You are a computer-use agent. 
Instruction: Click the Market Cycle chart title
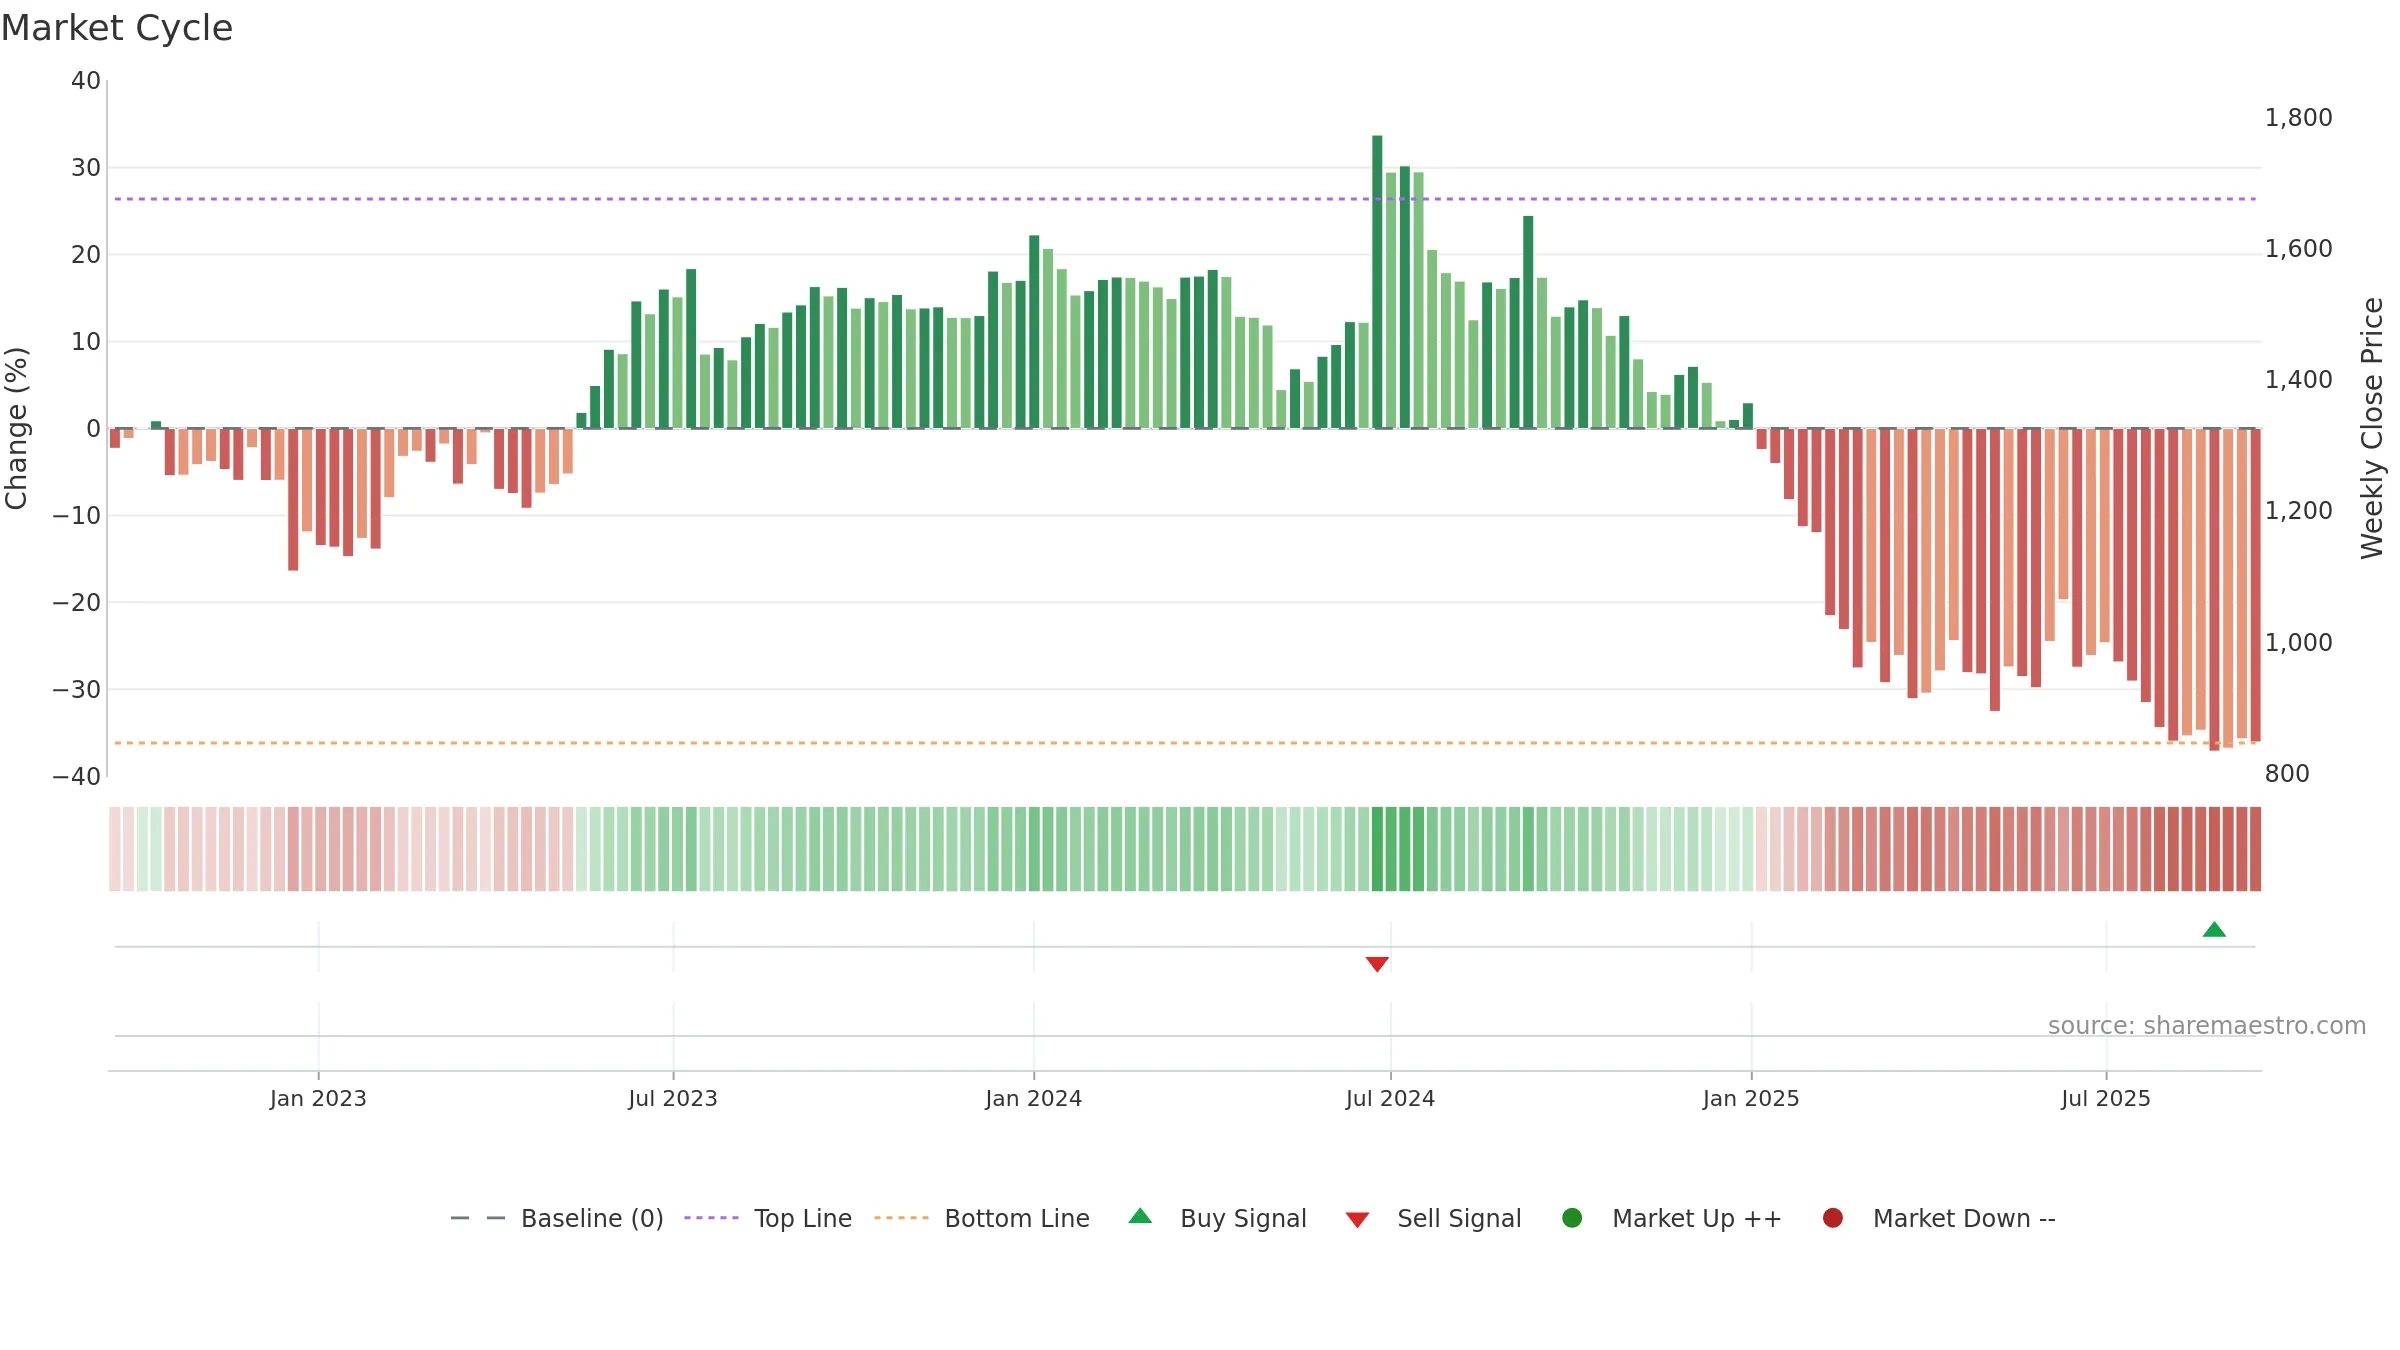tap(117, 28)
